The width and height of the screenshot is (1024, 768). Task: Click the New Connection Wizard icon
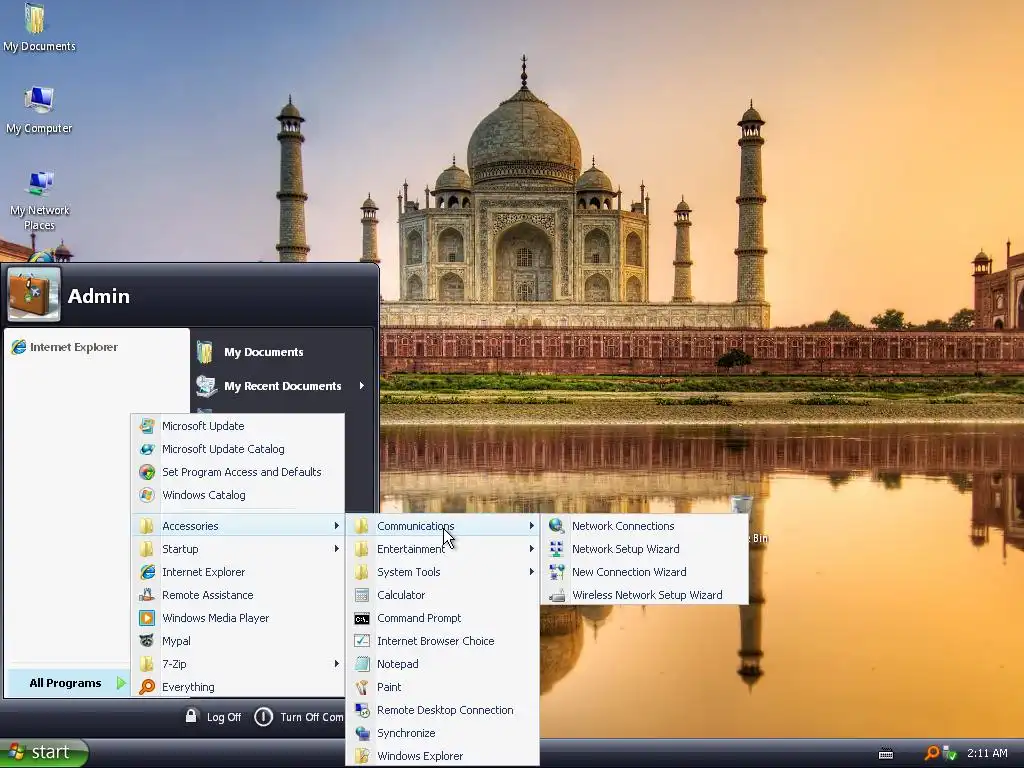click(556, 572)
